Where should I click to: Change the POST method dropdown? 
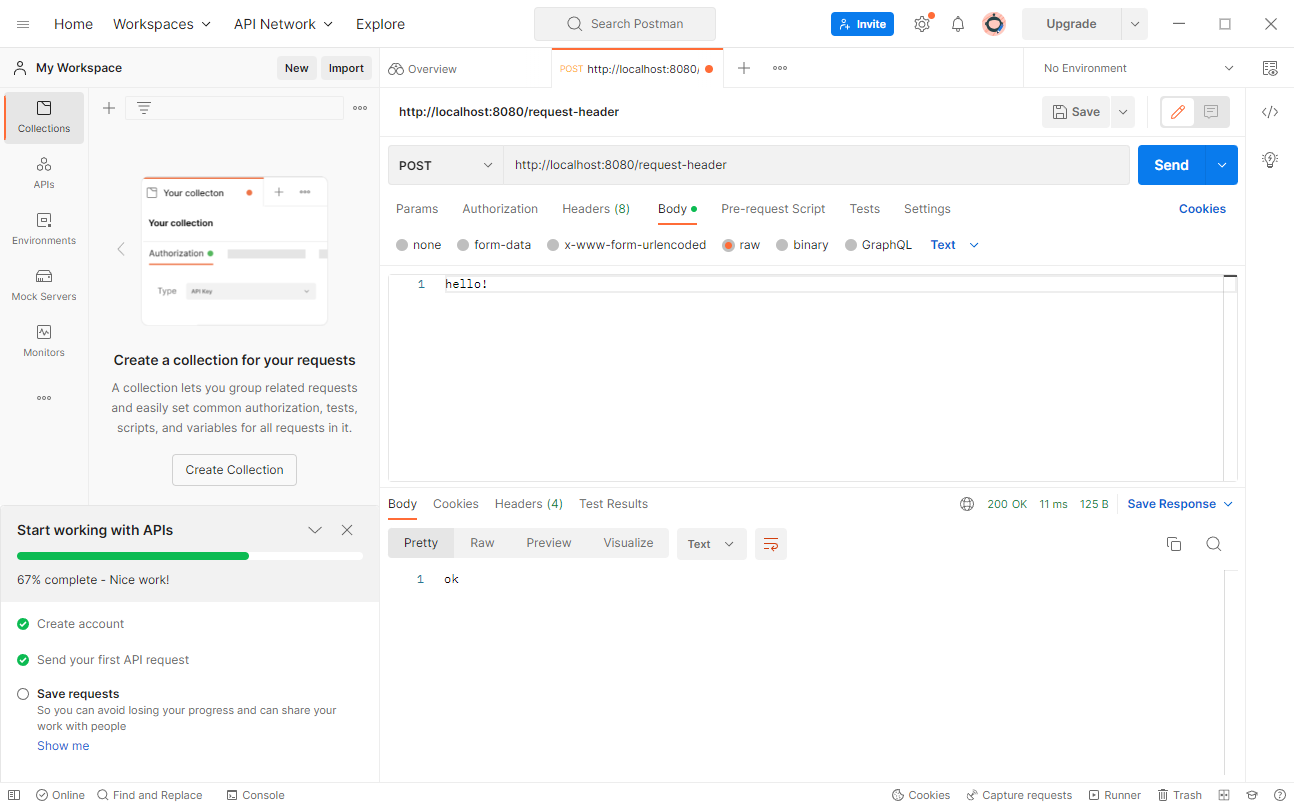click(x=446, y=165)
